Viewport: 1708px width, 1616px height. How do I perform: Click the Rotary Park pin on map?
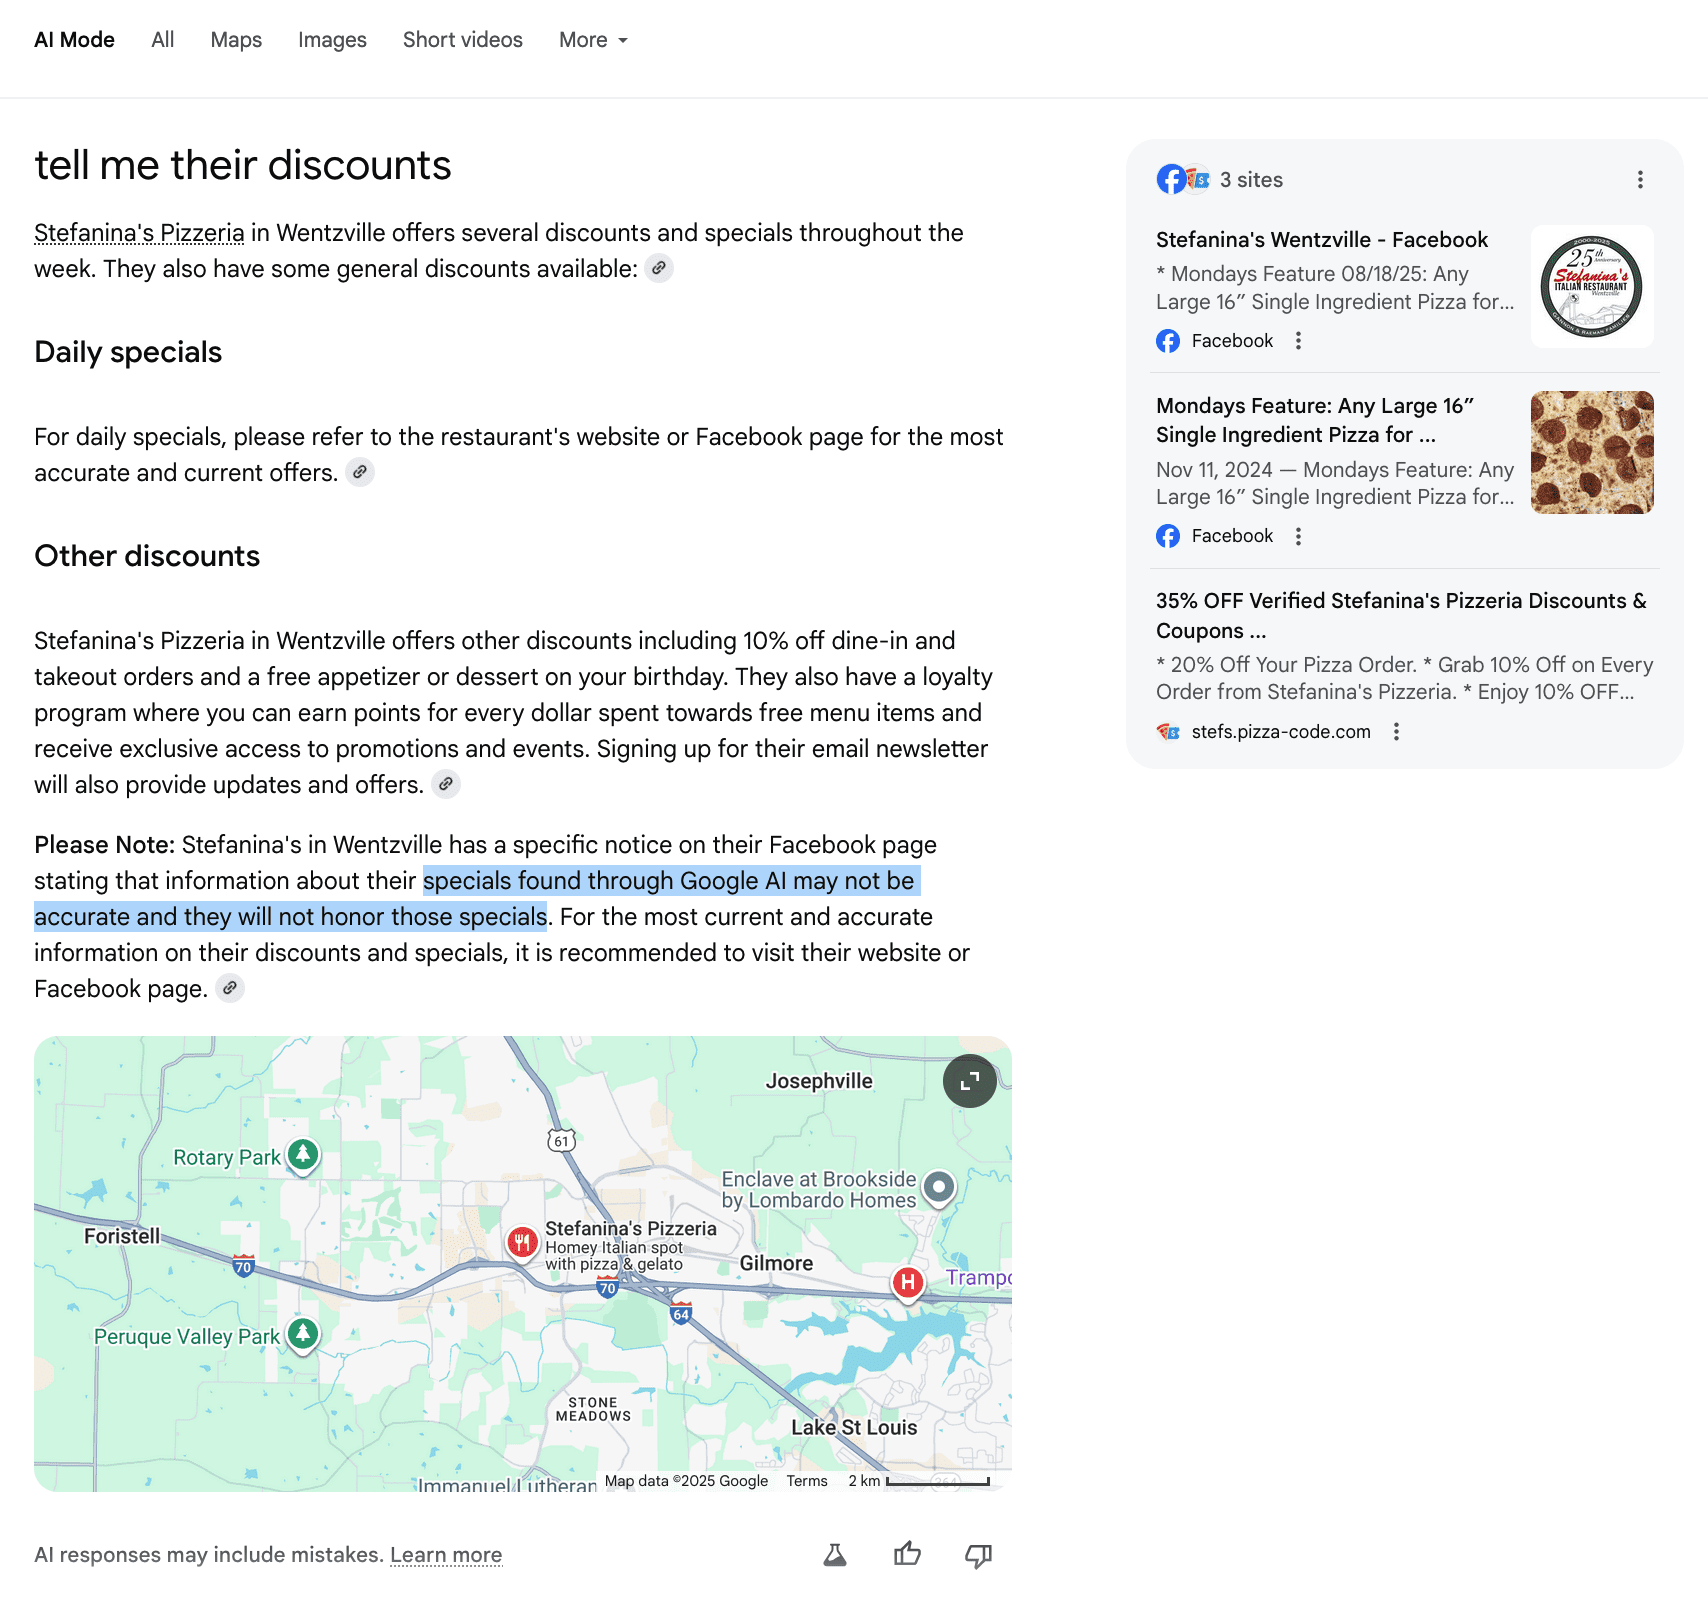[x=303, y=1156]
